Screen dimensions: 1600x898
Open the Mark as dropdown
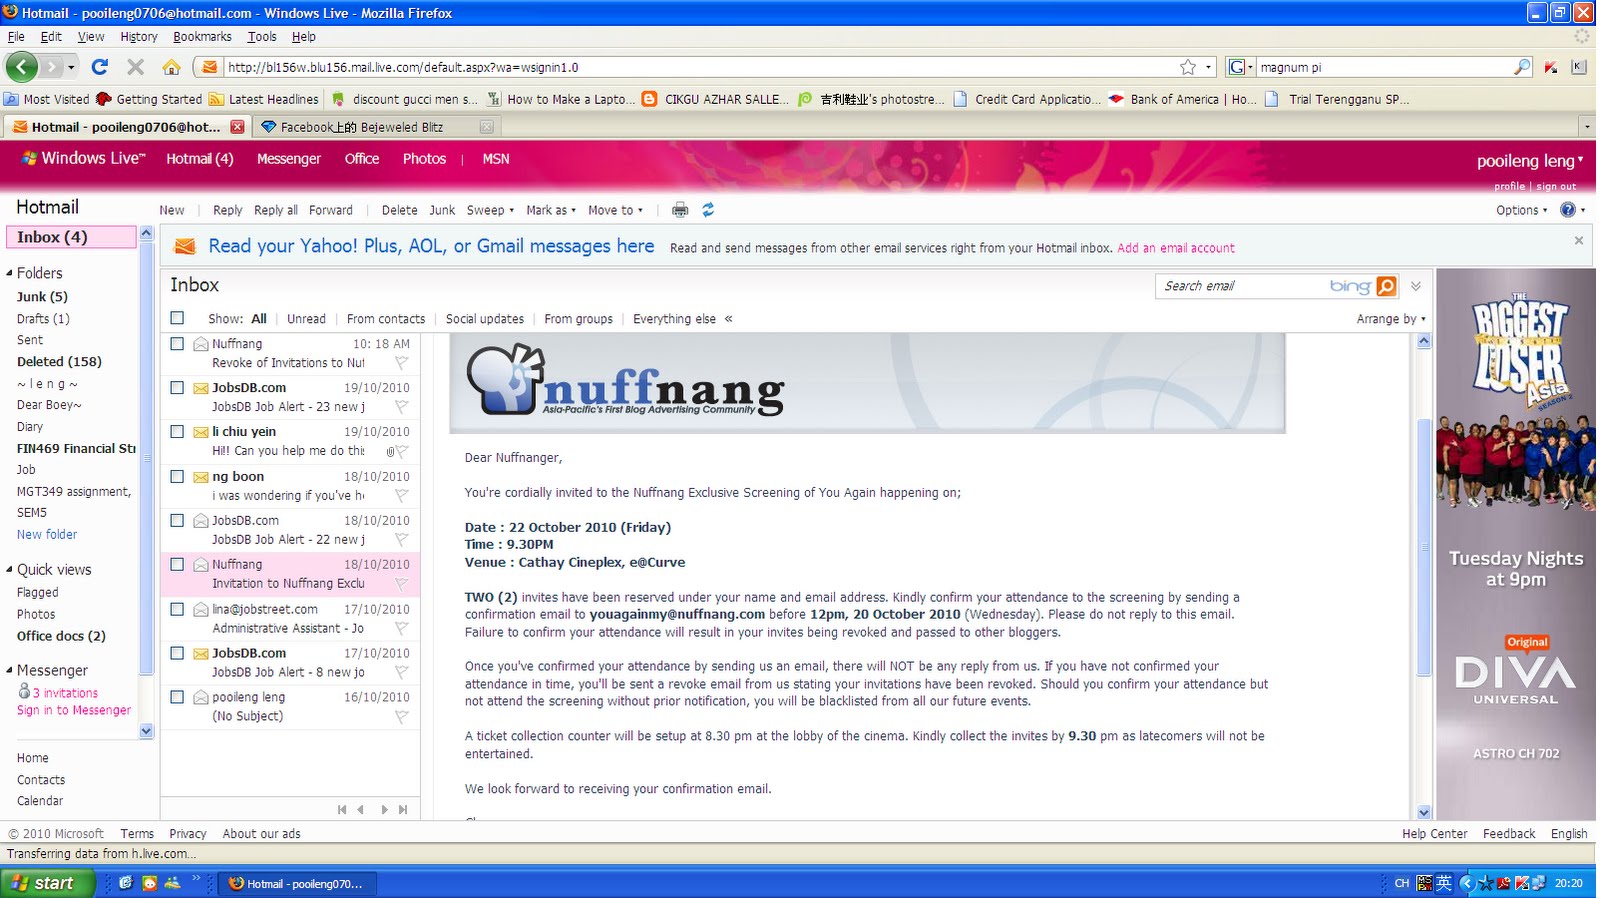[x=551, y=210]
